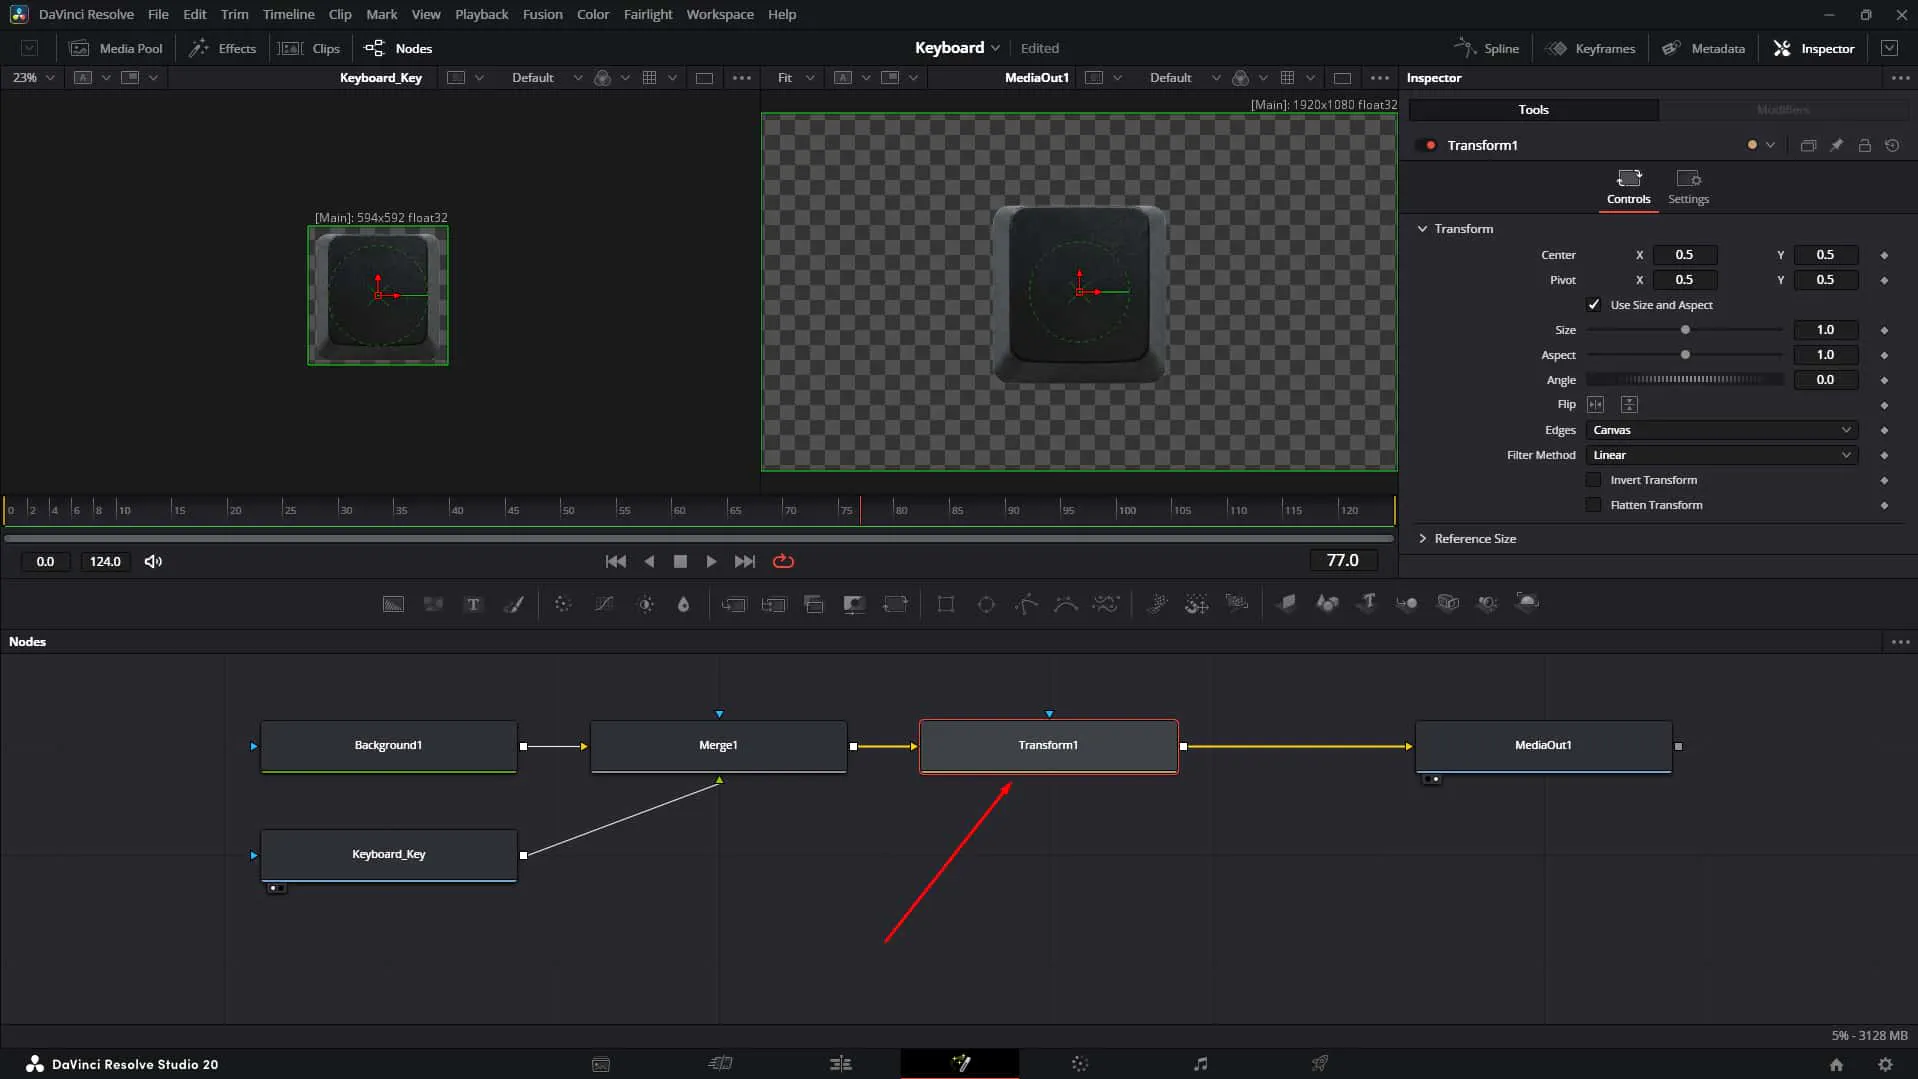
Task: Toggle the Media Pool panel
Action: tap(116, 48)
